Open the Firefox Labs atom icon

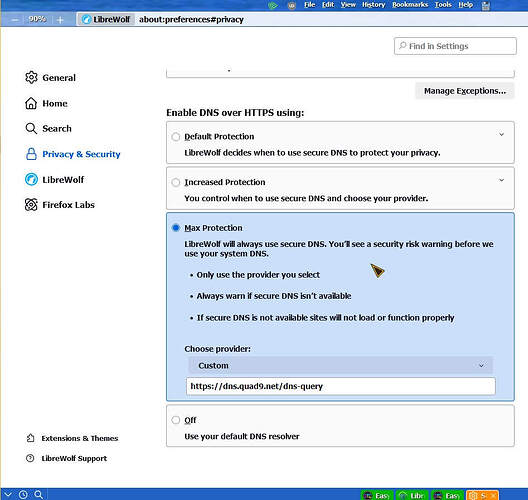pos(31,204)
